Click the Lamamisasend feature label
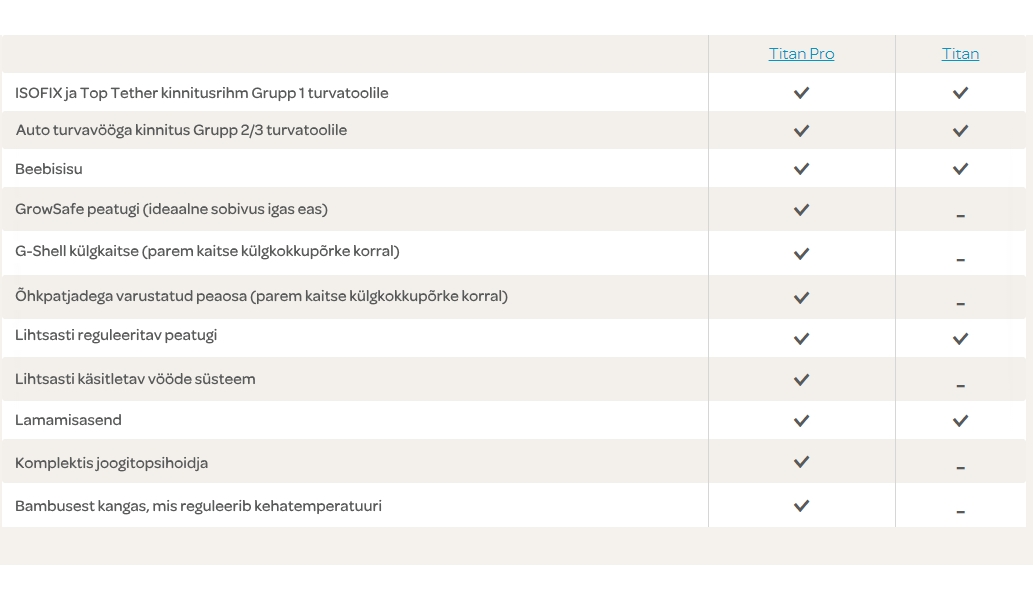 click(69, 420)
